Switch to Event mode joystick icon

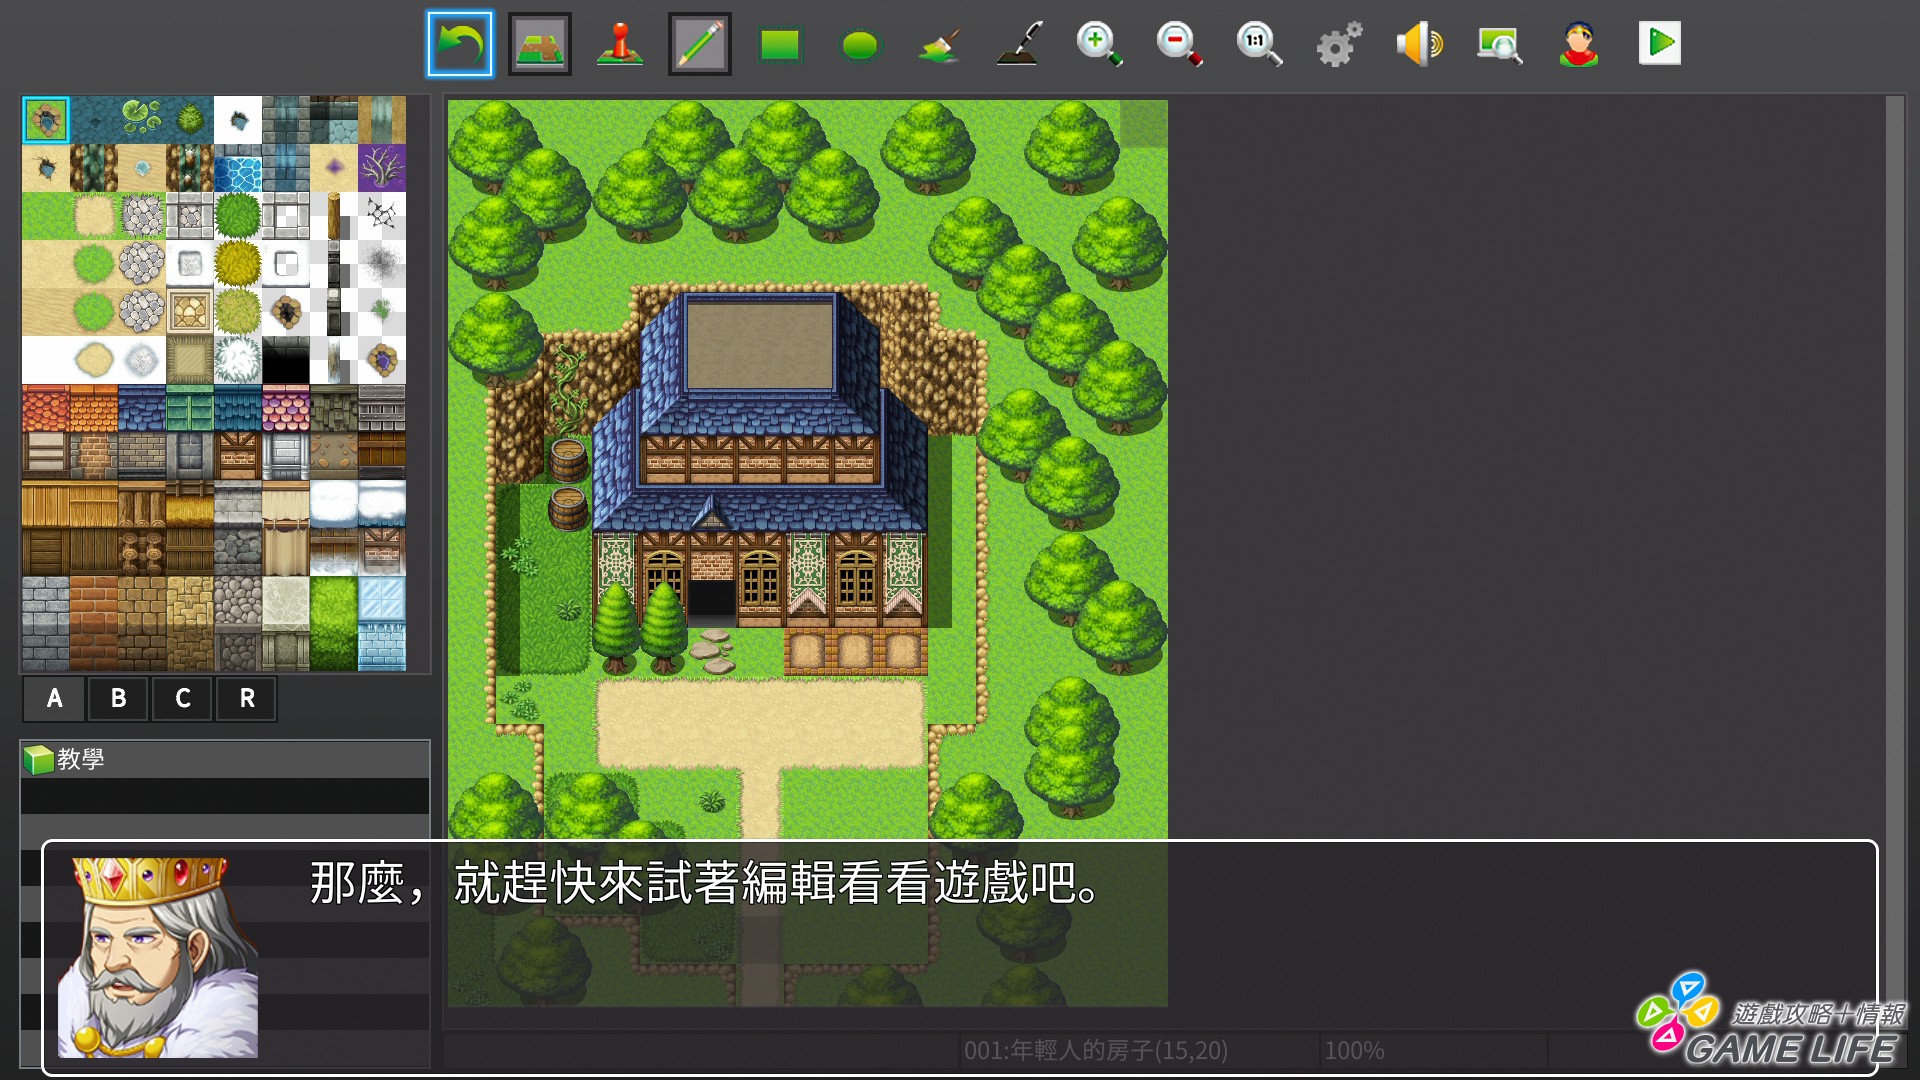coord(620,44)
